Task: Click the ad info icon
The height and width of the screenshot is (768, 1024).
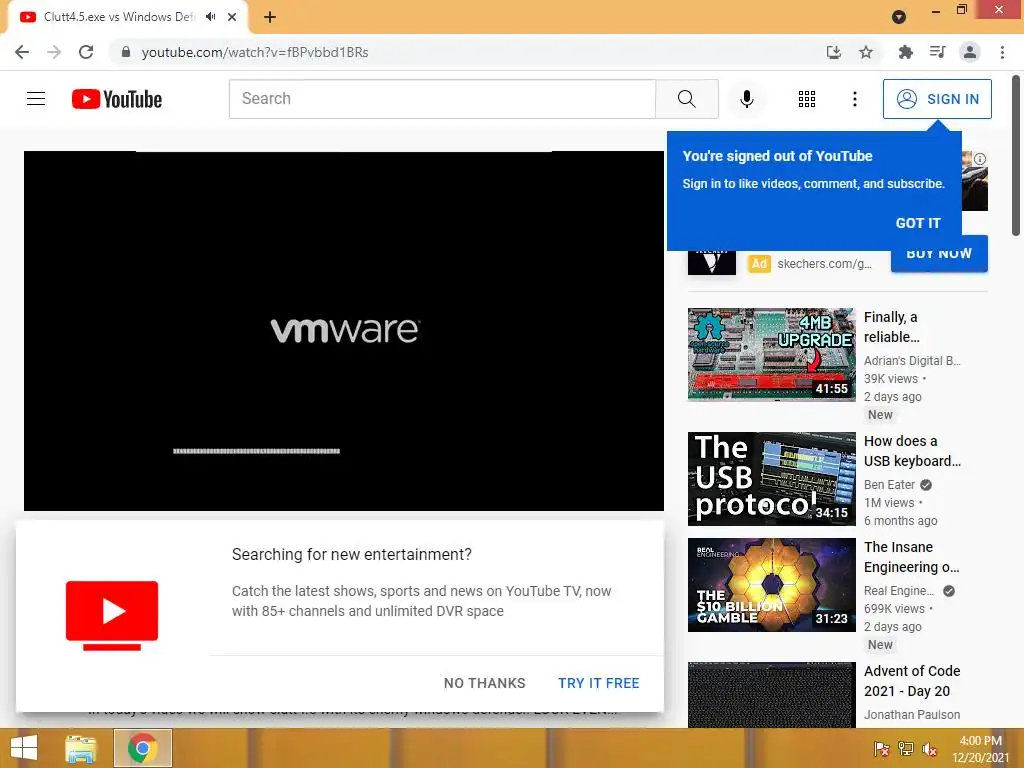Action: tap(980, 158)
